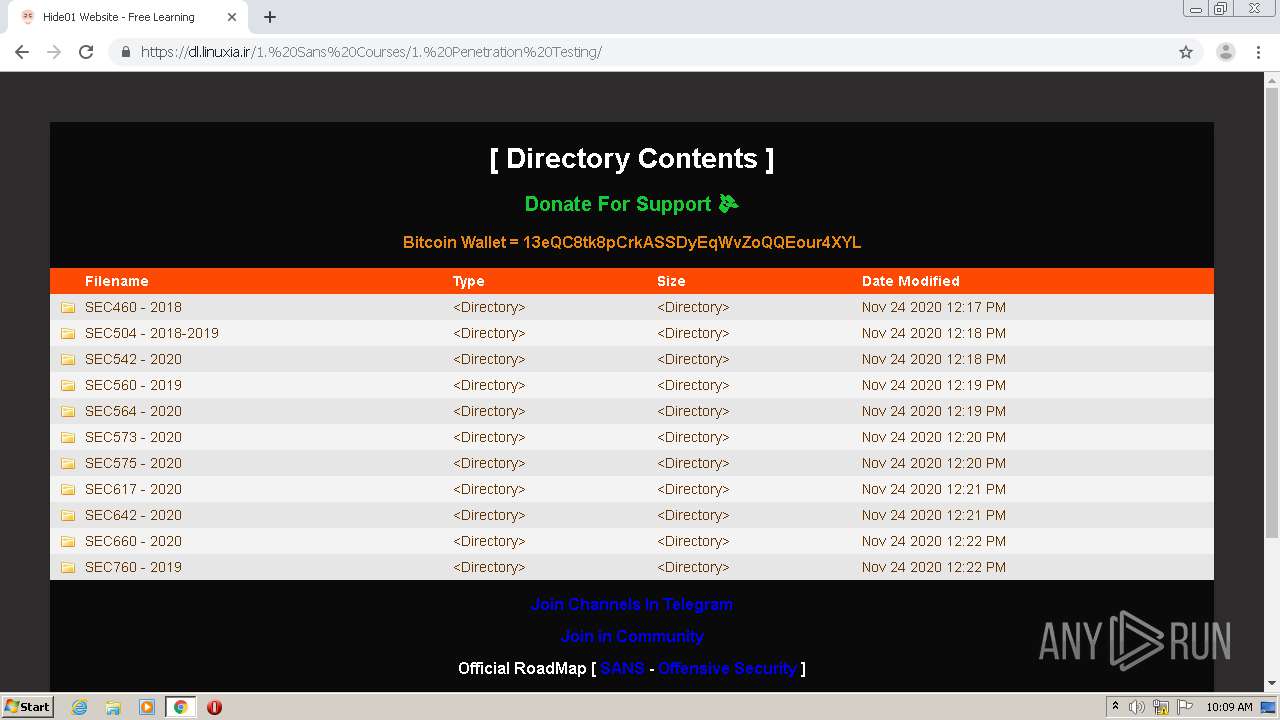
Task: Open the Chrome profile avatar icon
Action: [1225, 52]
